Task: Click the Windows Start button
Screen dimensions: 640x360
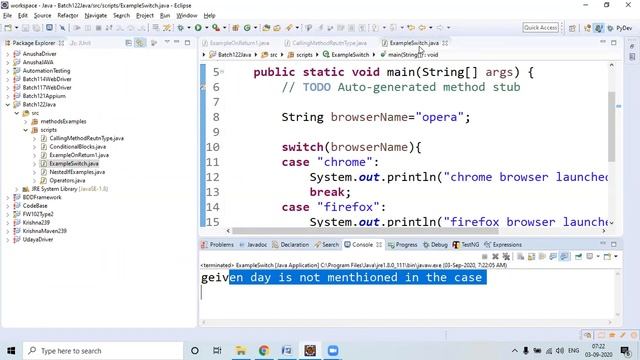Action: pos(11,351)
